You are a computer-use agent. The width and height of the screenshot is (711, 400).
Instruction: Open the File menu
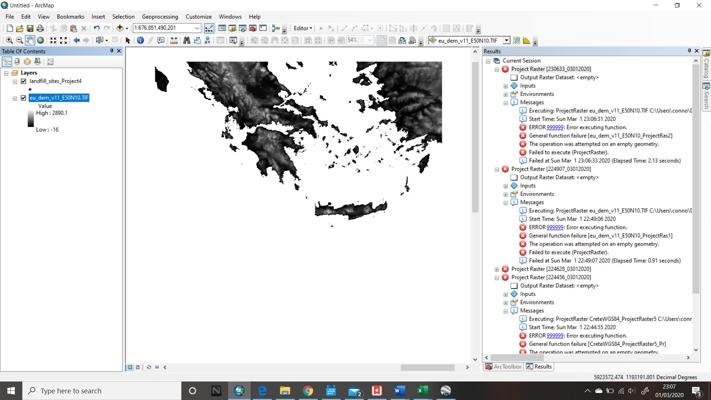tap(10, 17)
